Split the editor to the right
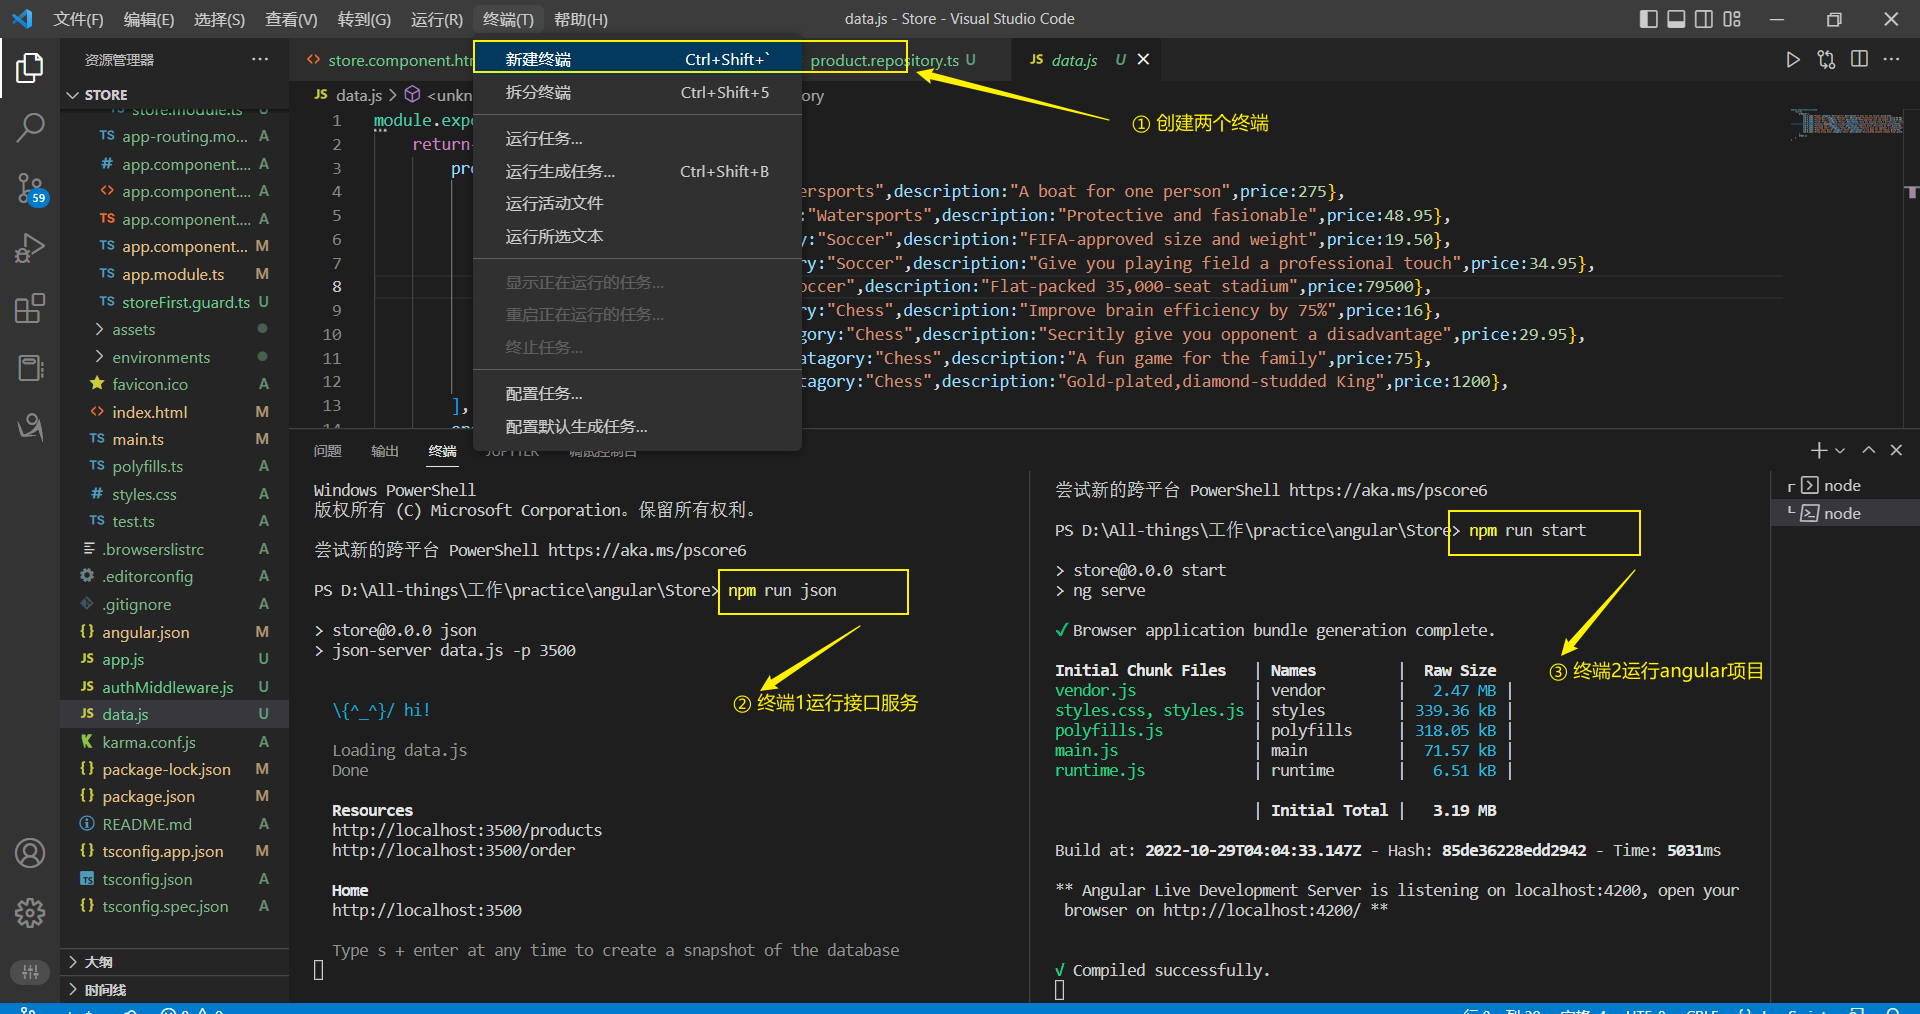 click(x=1859, y=60)
